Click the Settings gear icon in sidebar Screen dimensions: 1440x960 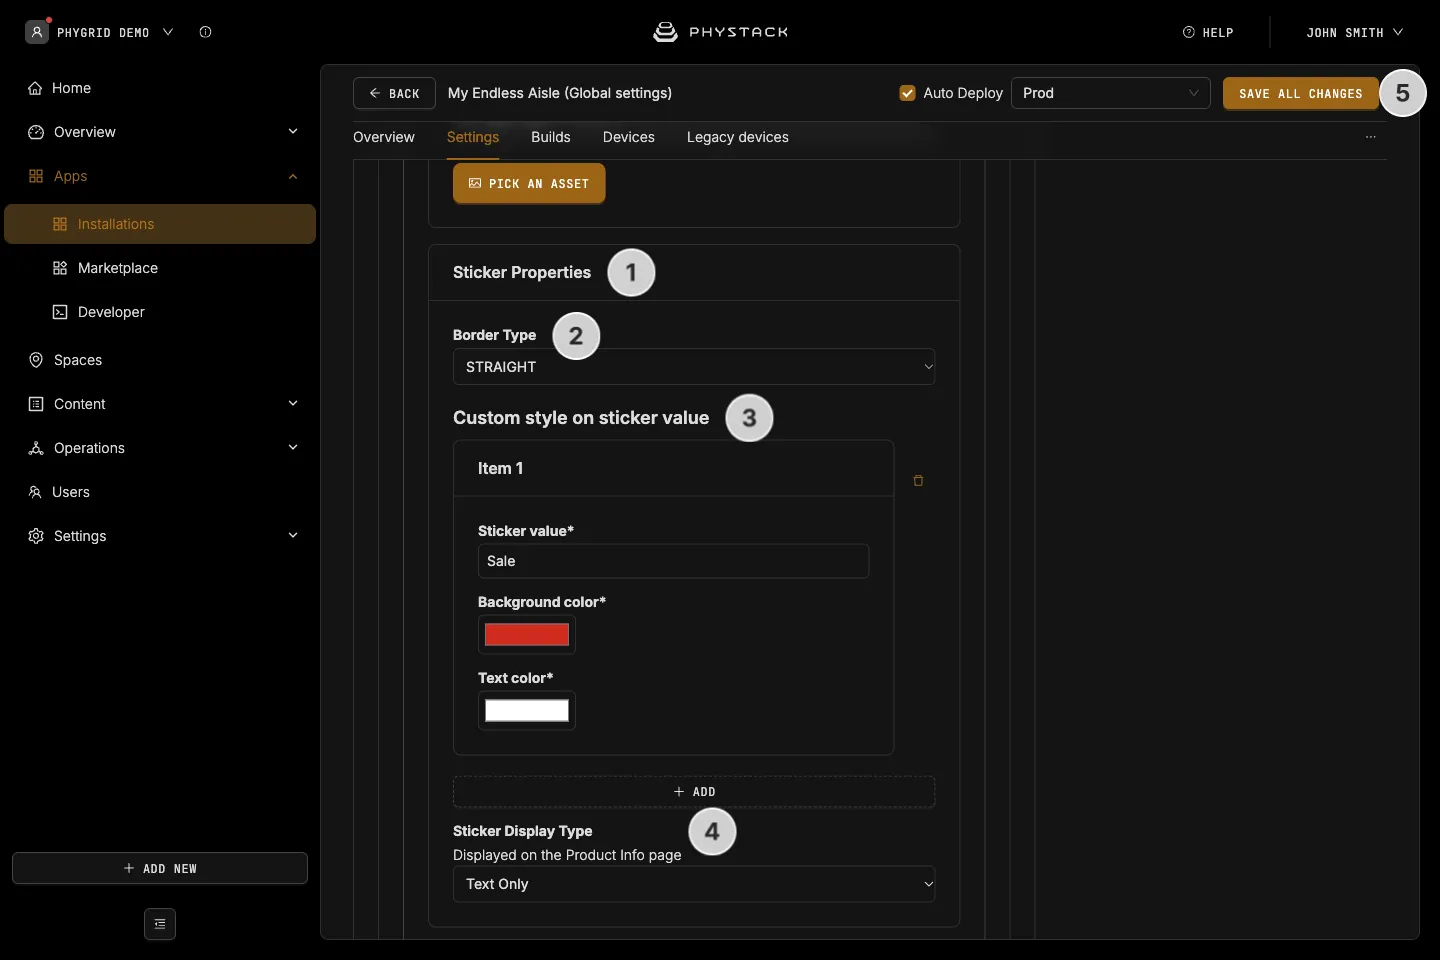(36, 536)
